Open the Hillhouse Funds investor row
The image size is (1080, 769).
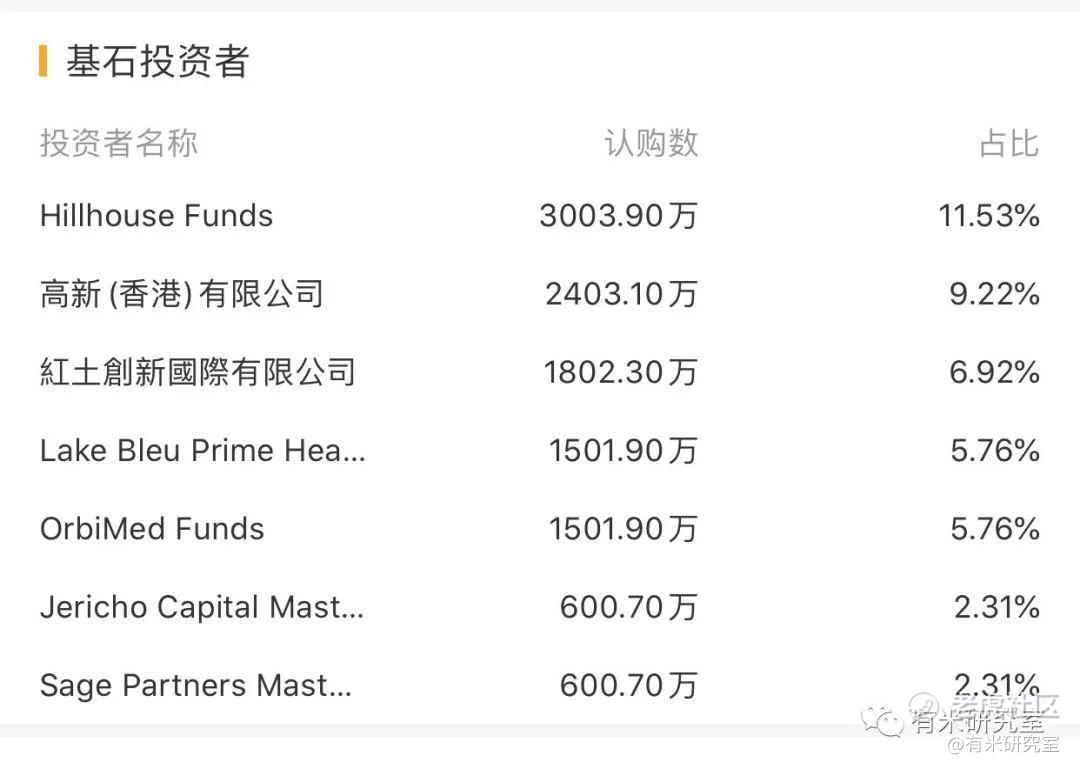540,216
